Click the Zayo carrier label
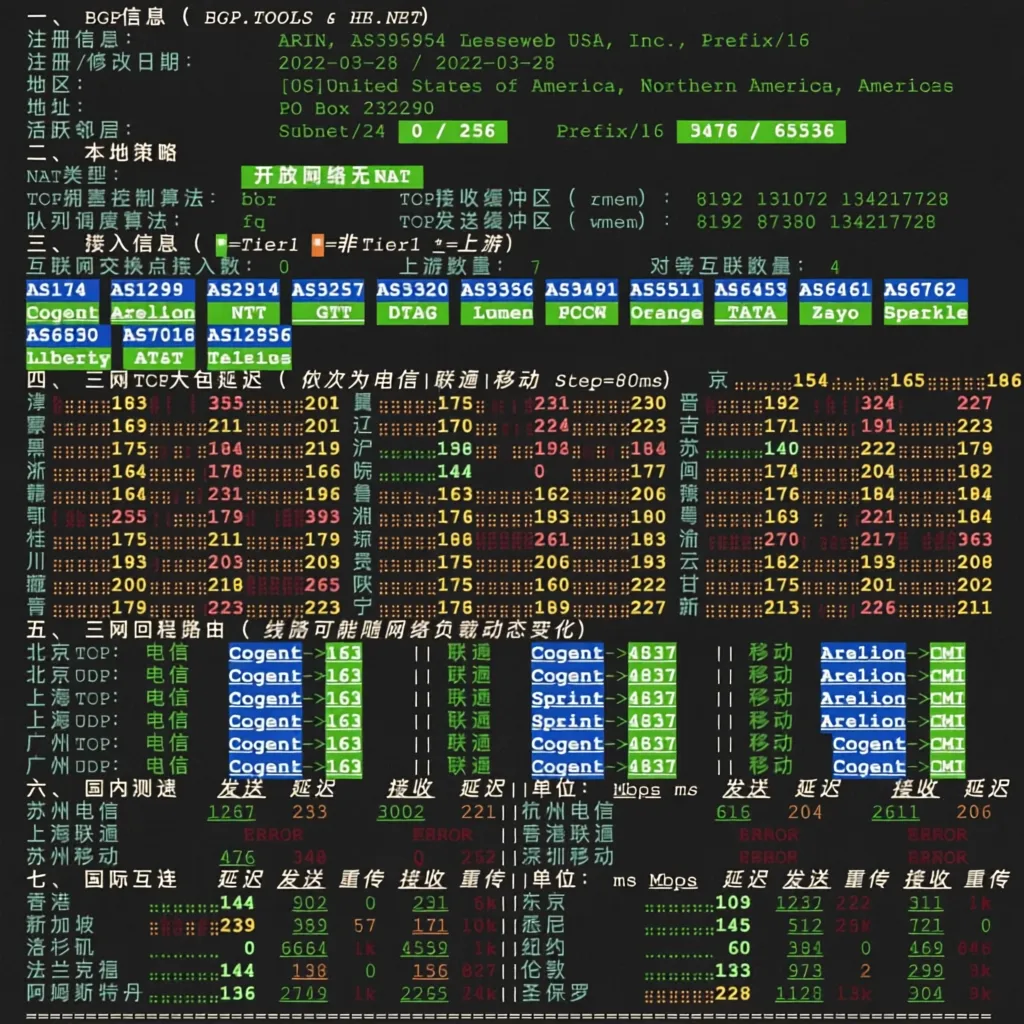Viewport: 1024px width, 1024px height. coord(835,313)
